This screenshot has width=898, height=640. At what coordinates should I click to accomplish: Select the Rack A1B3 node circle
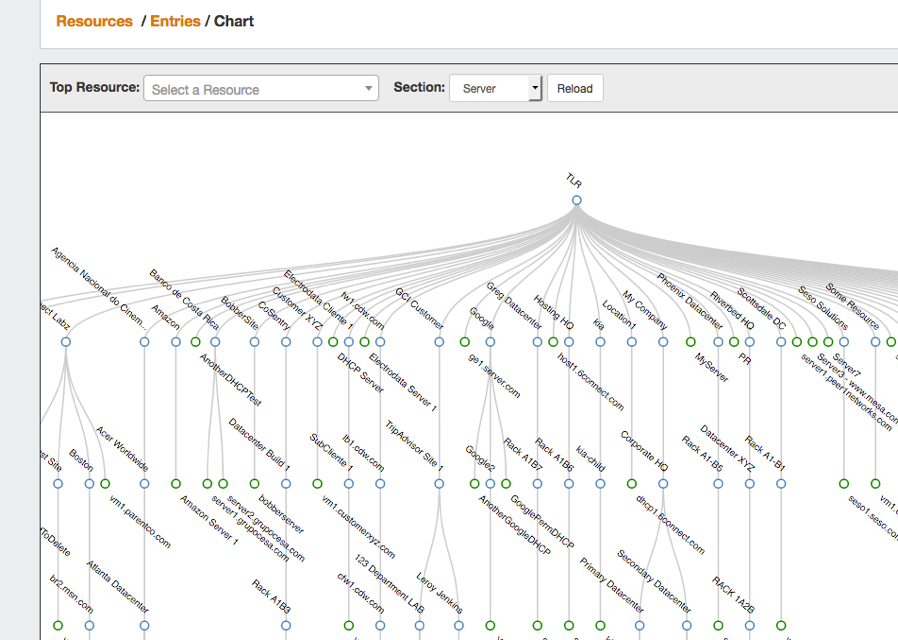(286, 626)
